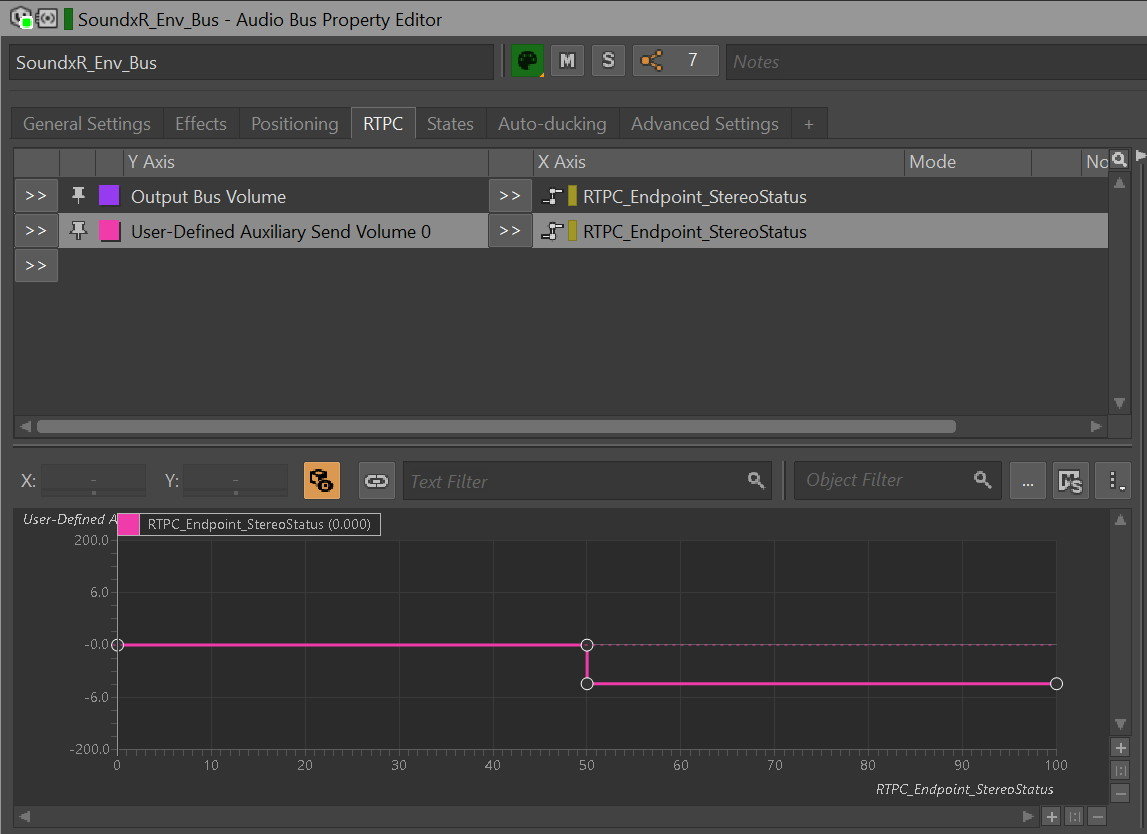Mute the SoundxR_Env_Bus with M button
Viewport: 1147px width, 834px height.
[x=567, y=61]
